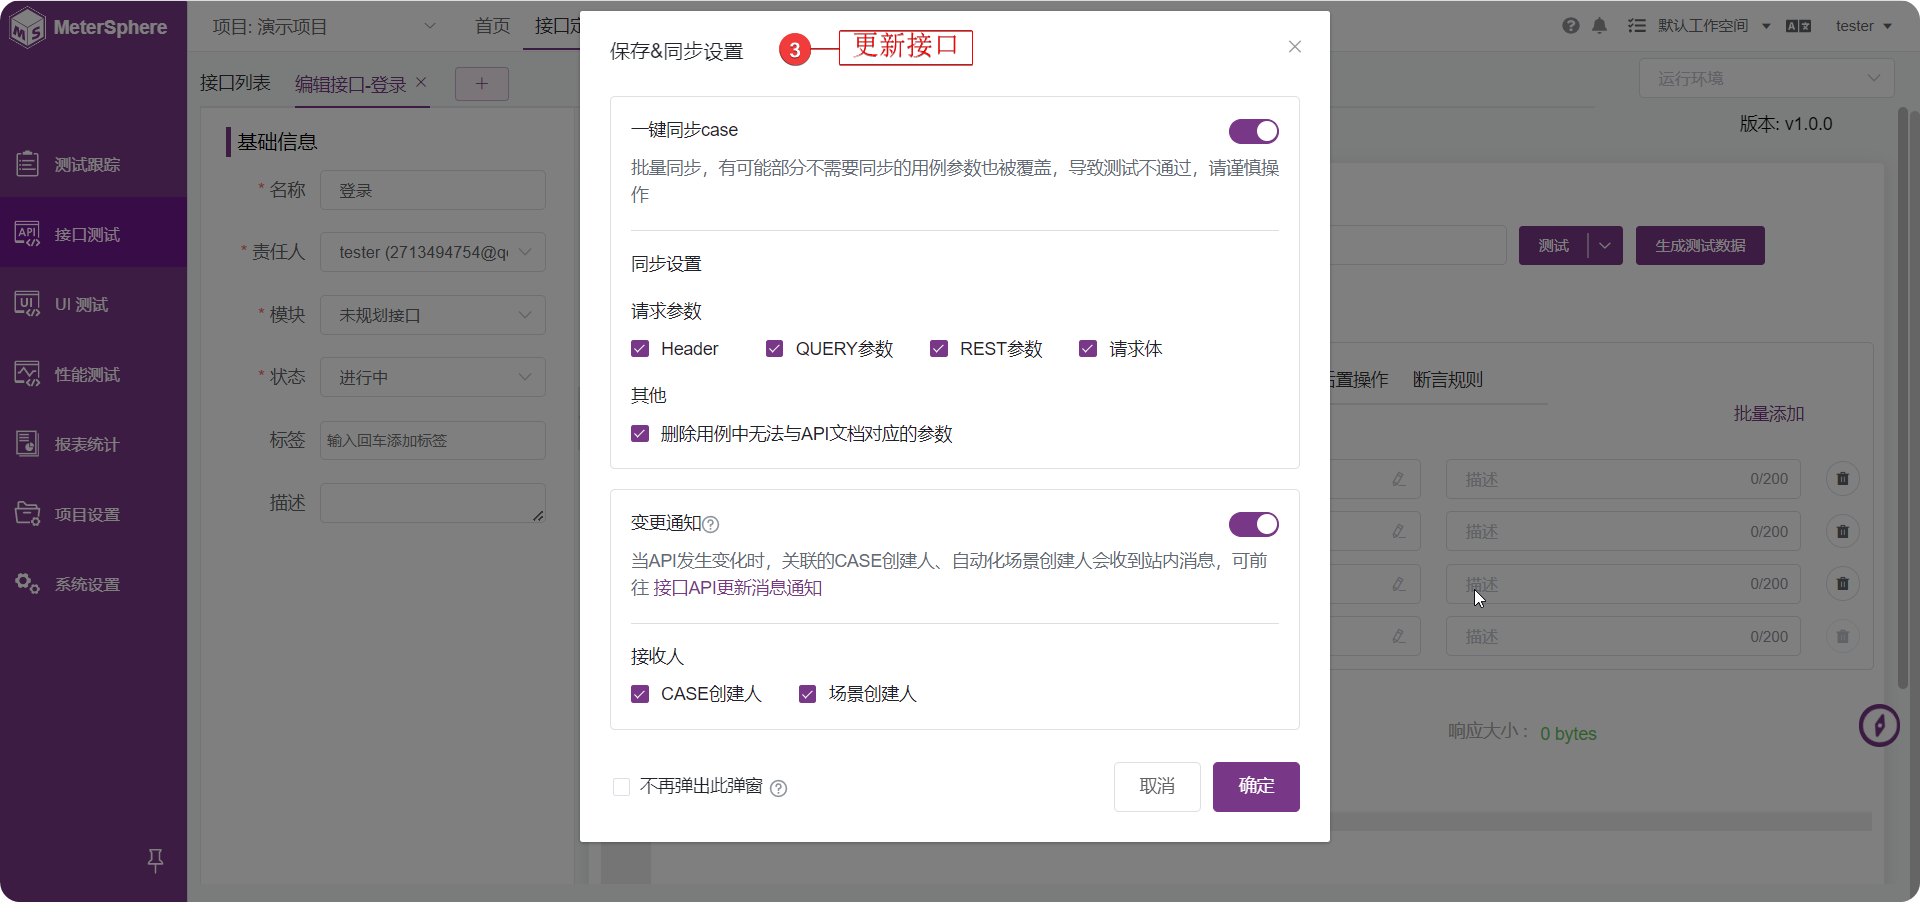Click the 取消 button
Screen dimensions: 1920x902
(1157, 787)
